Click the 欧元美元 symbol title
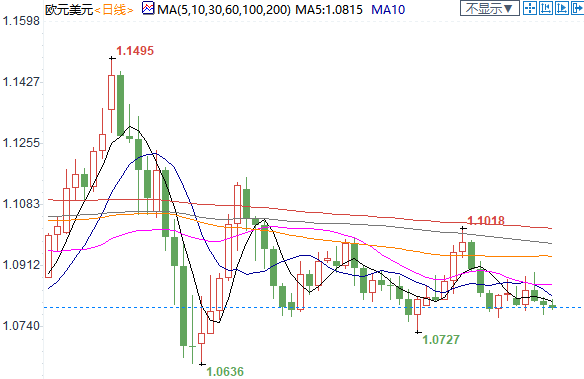Viewport: 584px width, 379px height. (x=69, y=9)
